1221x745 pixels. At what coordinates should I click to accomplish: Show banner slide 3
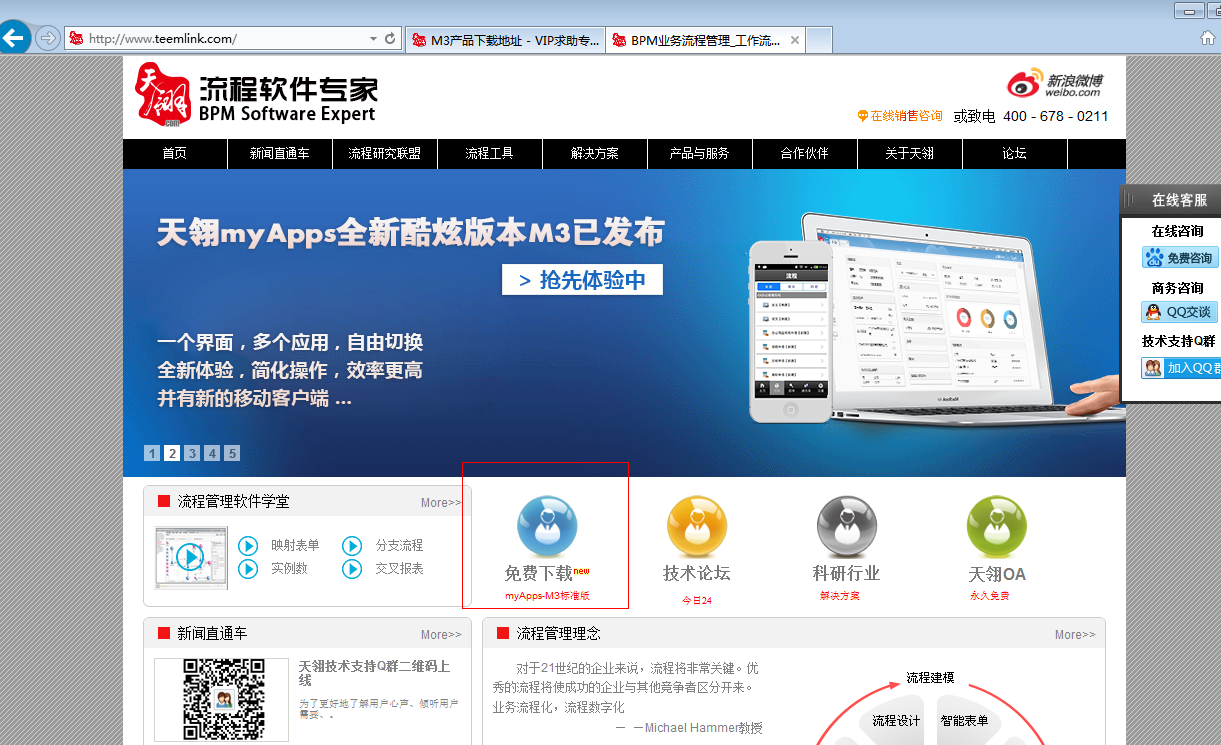[192, 453]
